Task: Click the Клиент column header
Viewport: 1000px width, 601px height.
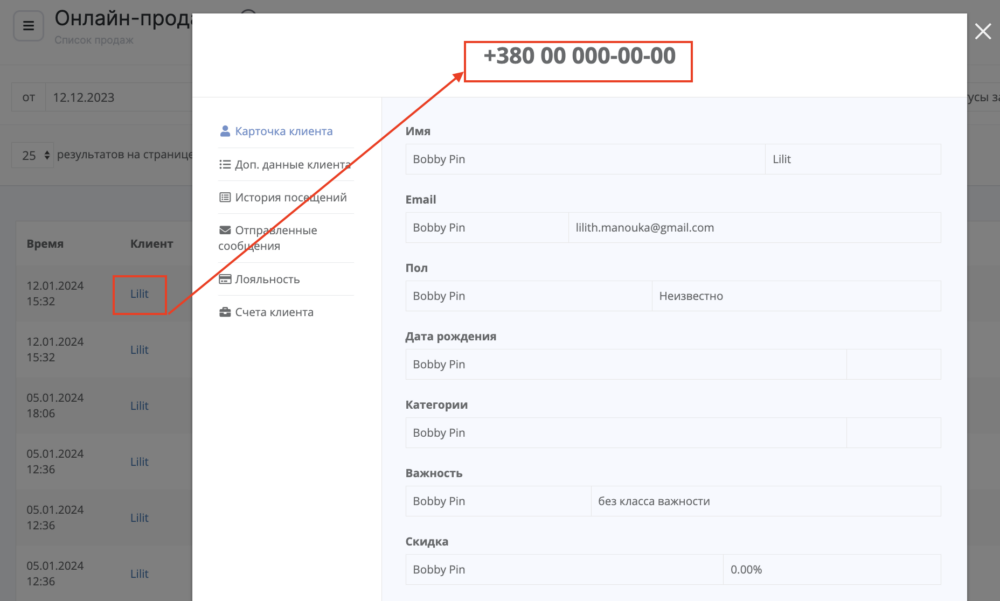Action: (151, 244)
